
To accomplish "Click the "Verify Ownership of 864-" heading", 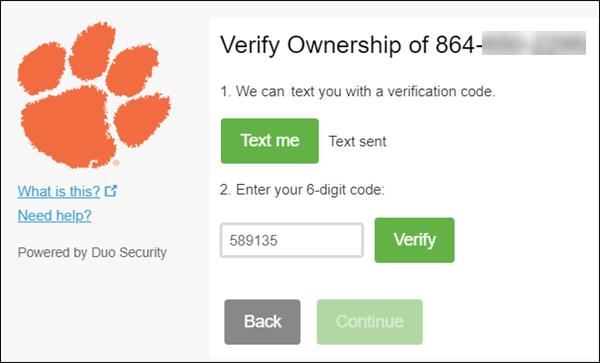I will 351,45.
